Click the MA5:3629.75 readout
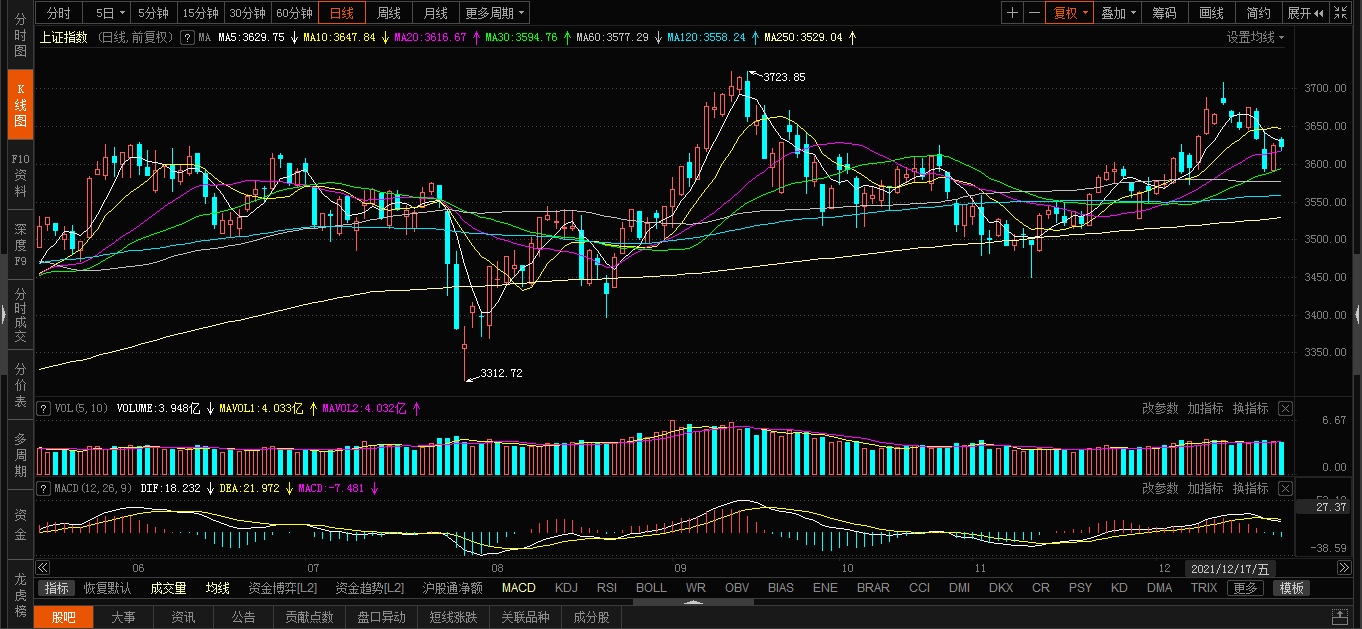The height and width of the screenshot is (629, 1362). click(251, 37)
